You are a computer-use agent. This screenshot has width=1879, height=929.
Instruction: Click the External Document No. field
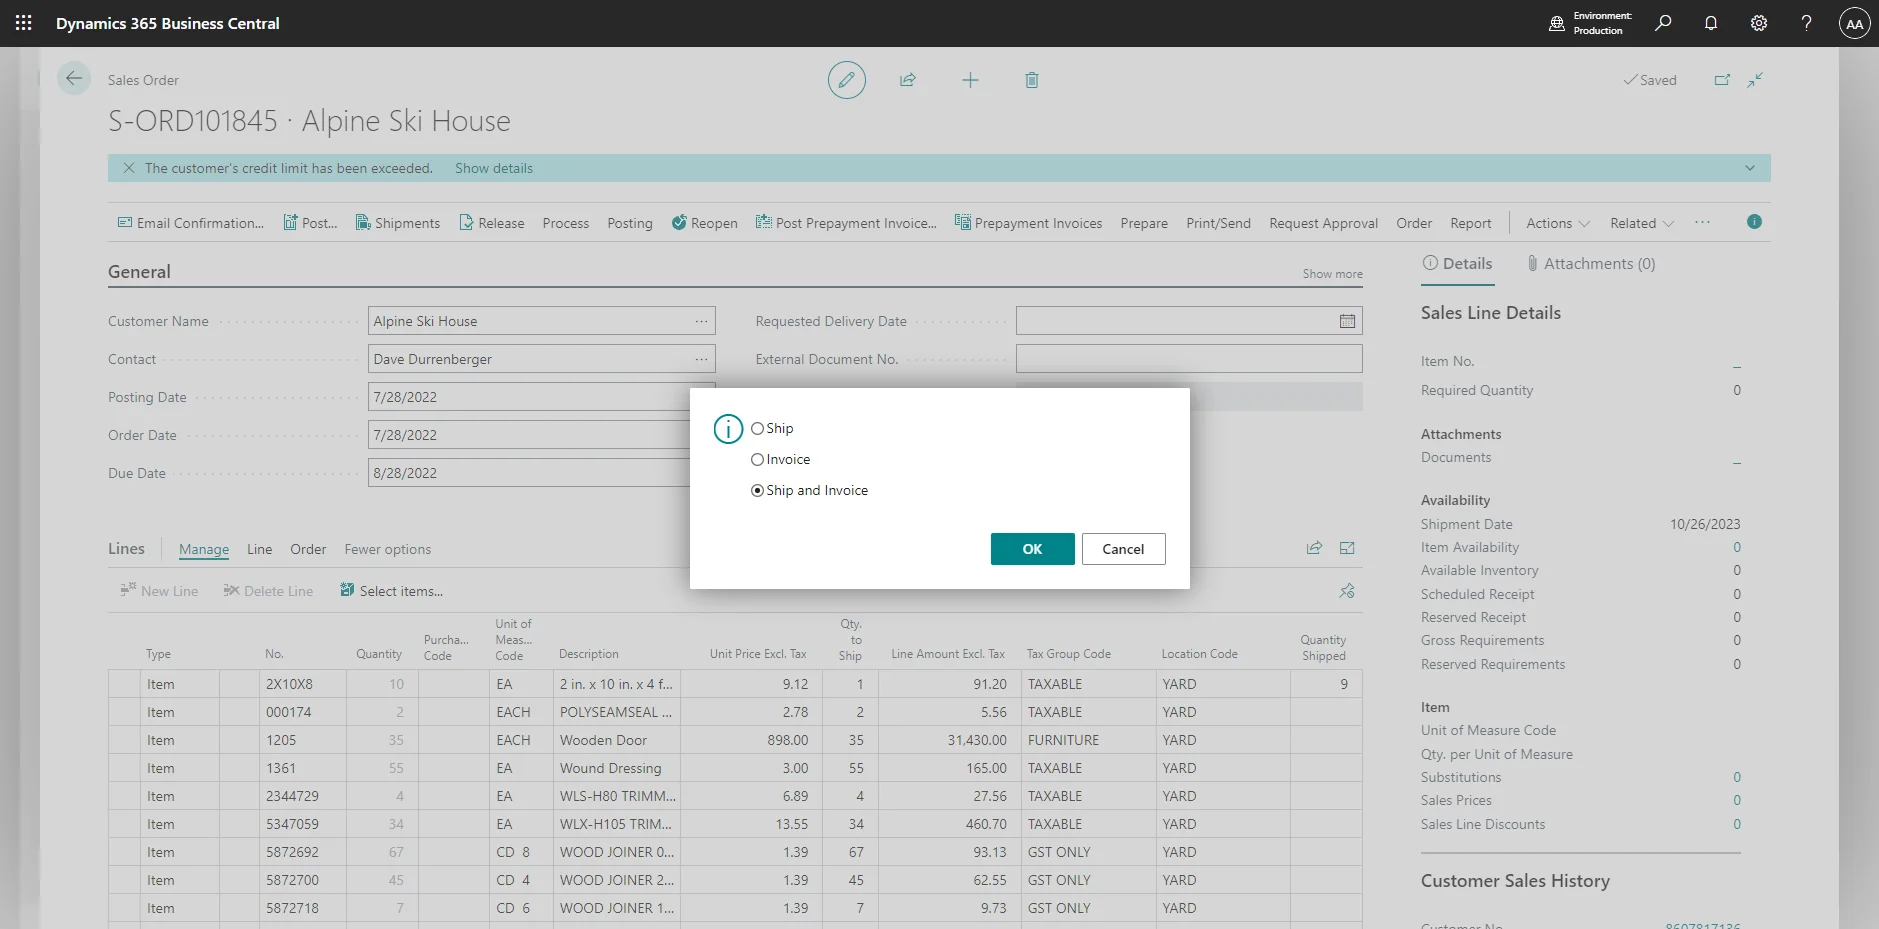pos(1188,359)
